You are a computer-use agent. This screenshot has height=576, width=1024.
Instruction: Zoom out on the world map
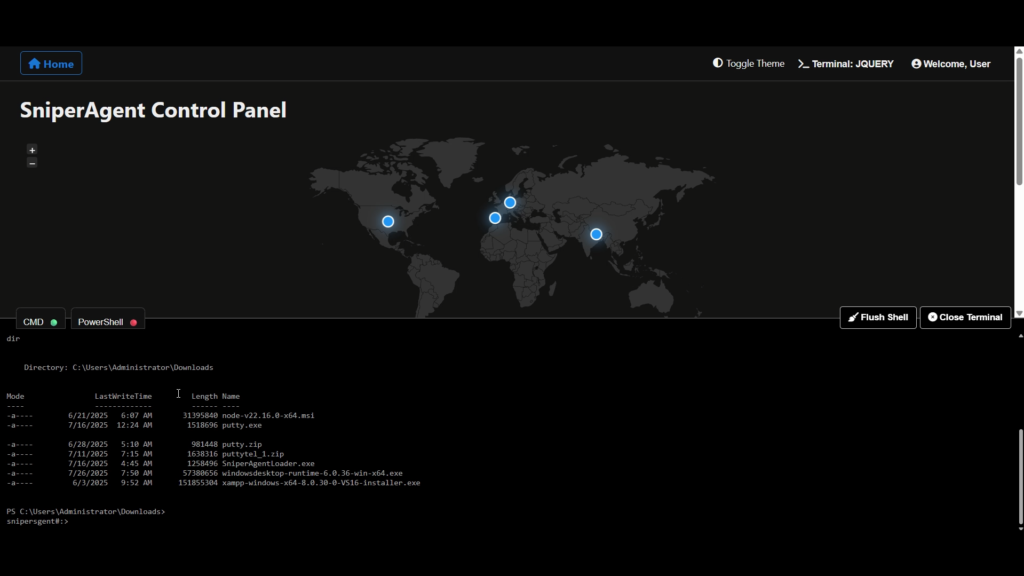coord(32,162)
